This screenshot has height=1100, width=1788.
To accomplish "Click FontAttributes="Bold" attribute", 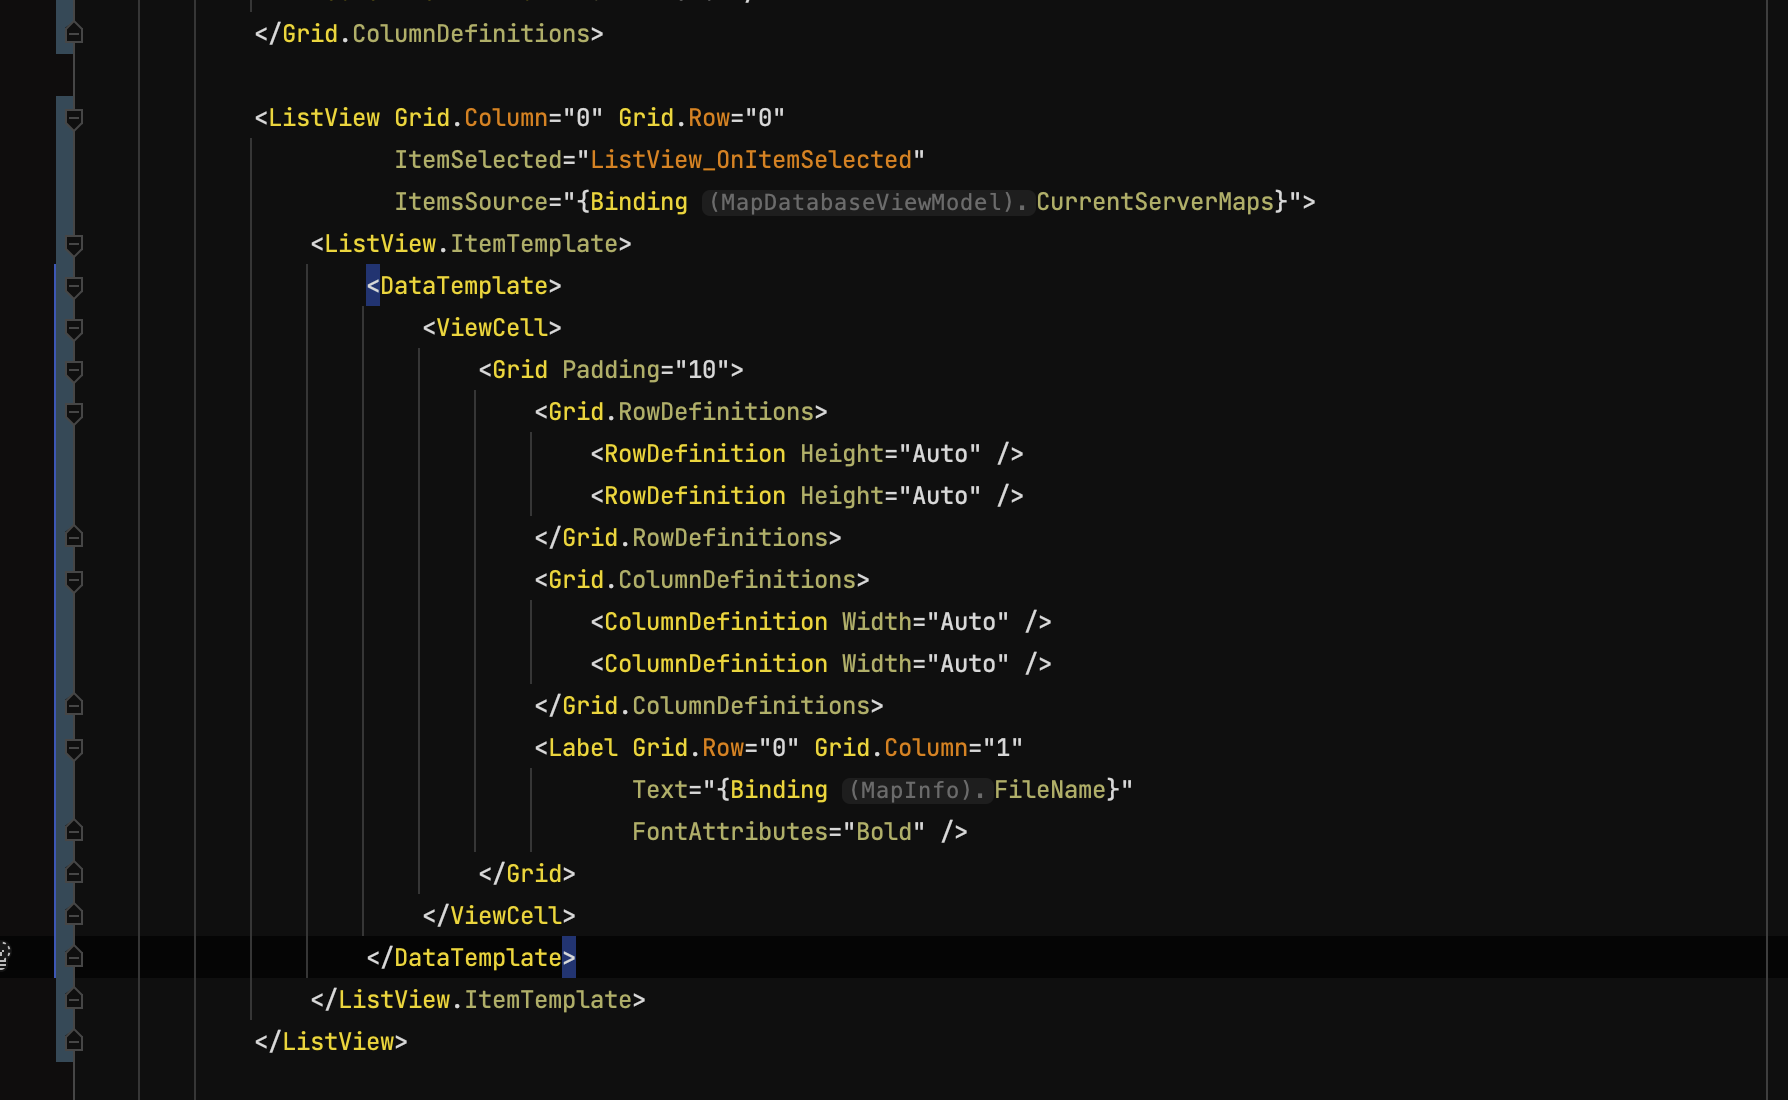I will [x=779, y=832].
